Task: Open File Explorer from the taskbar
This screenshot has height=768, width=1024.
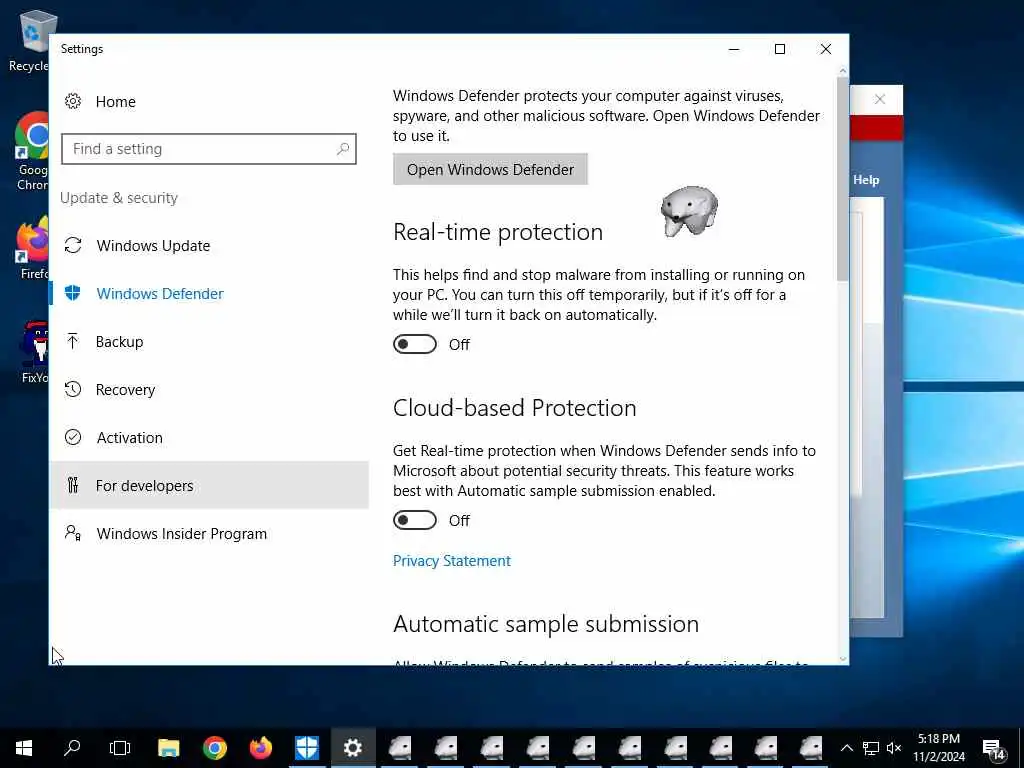Action: click(x=168, y=748)
